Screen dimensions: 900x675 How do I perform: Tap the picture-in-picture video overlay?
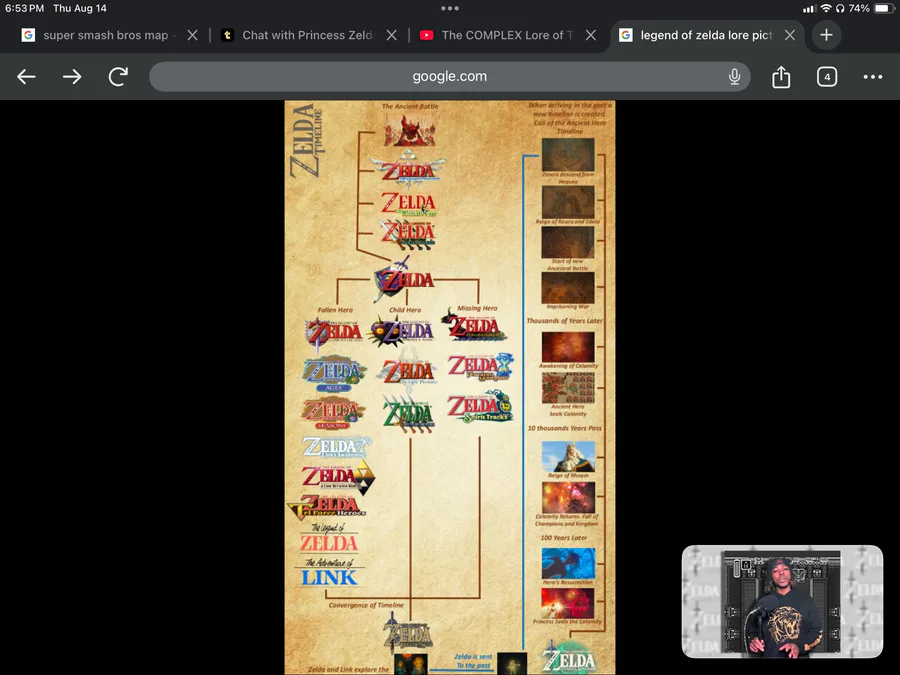[x=782, y=601]
